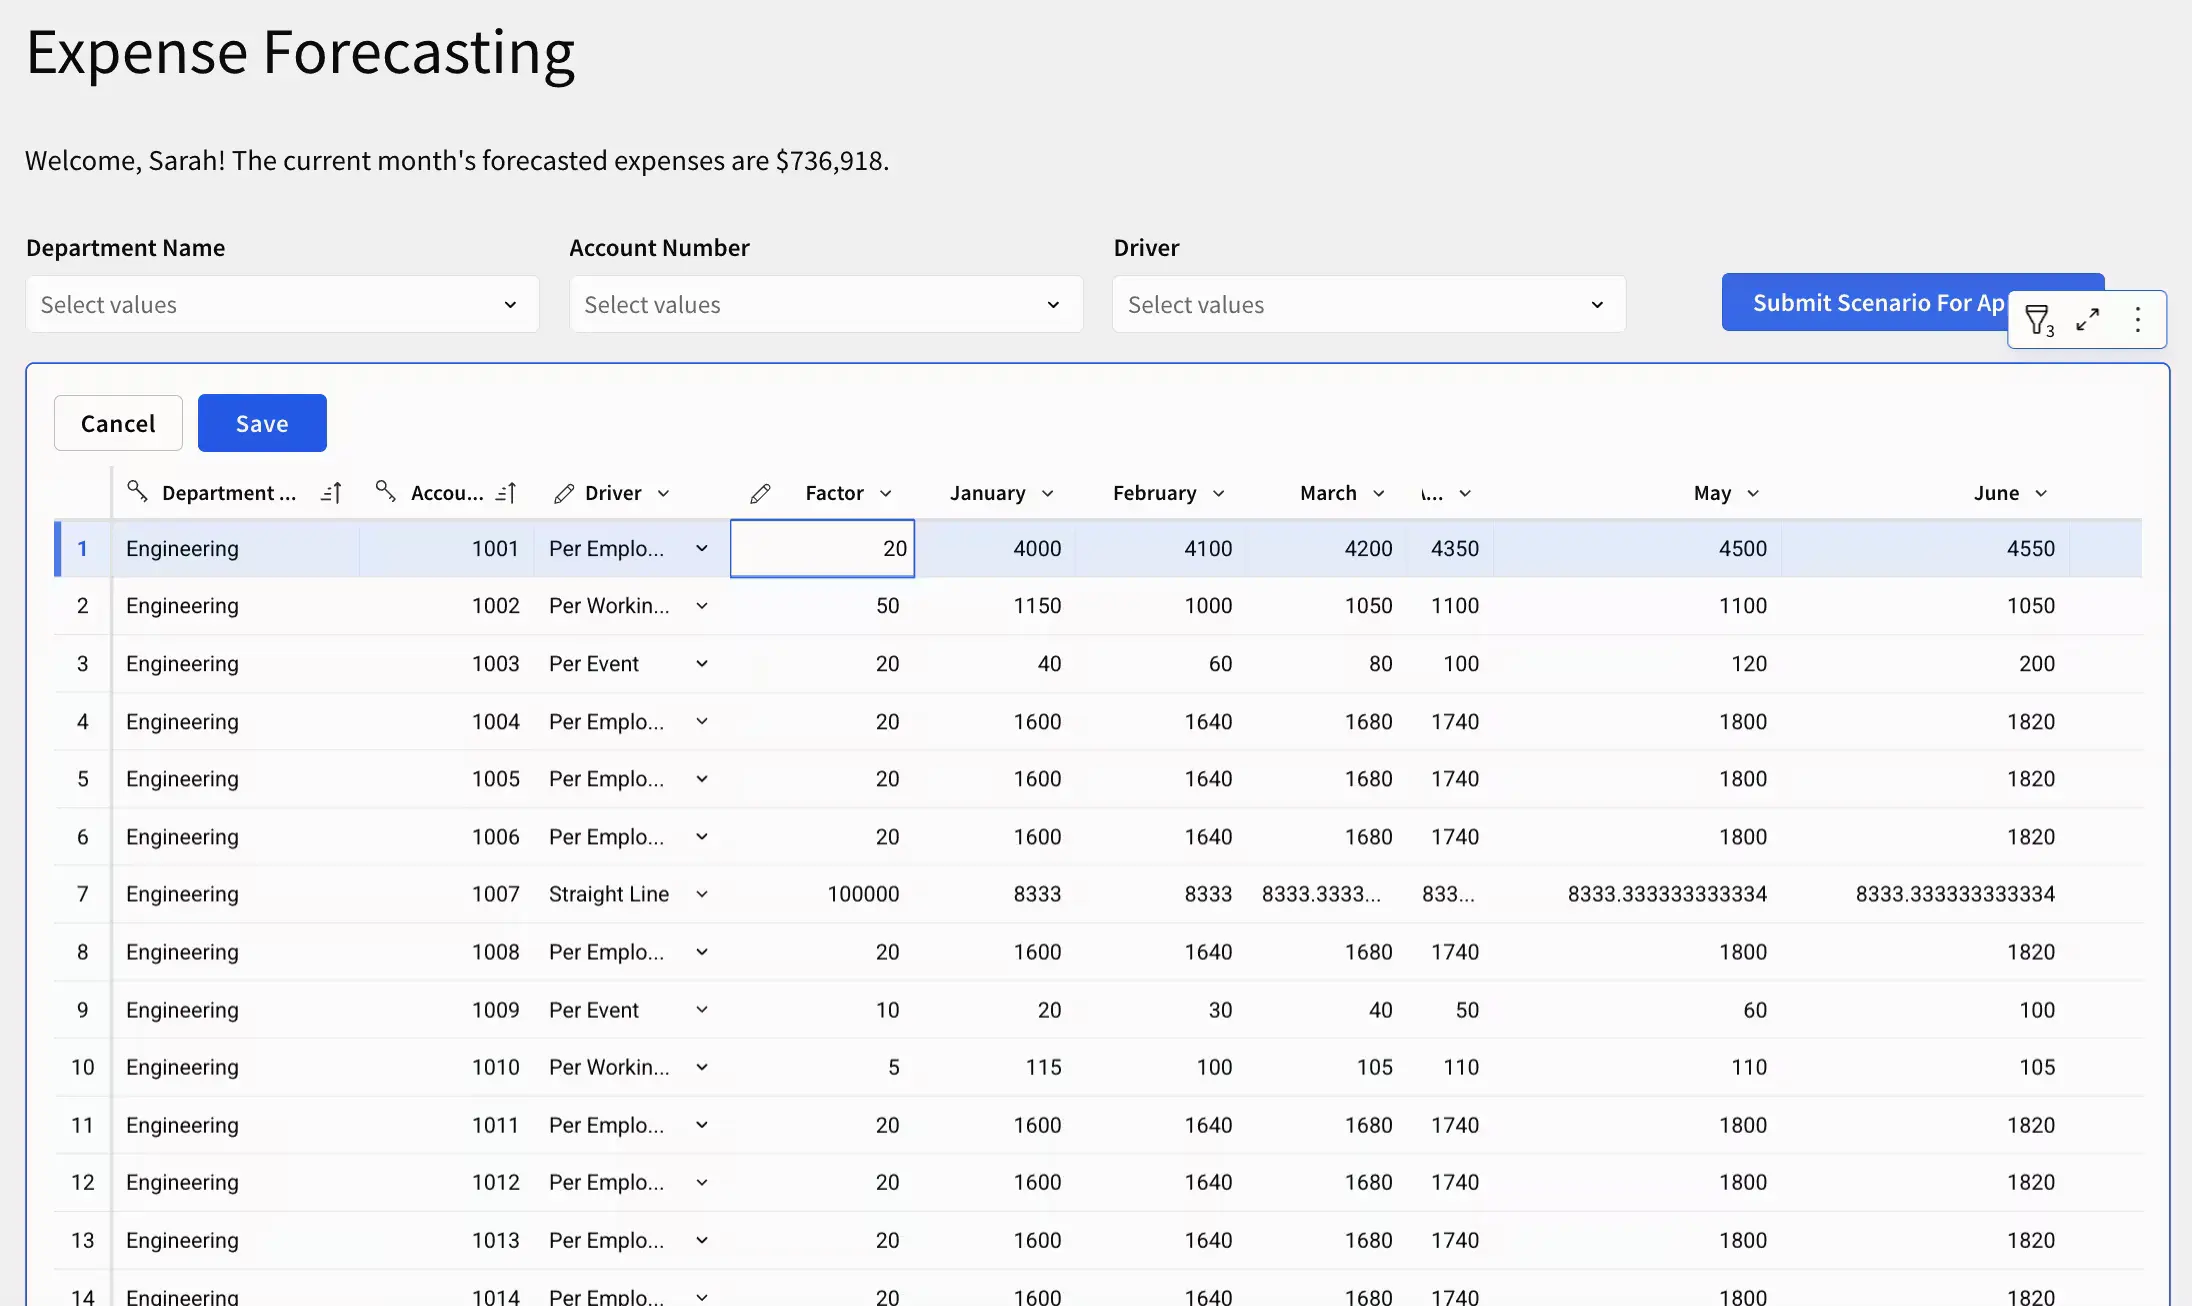Expand the Driver dropdown in row 7
Image resolution: width=2192 pixels, height=1306 pixels.
click(702, 894)
